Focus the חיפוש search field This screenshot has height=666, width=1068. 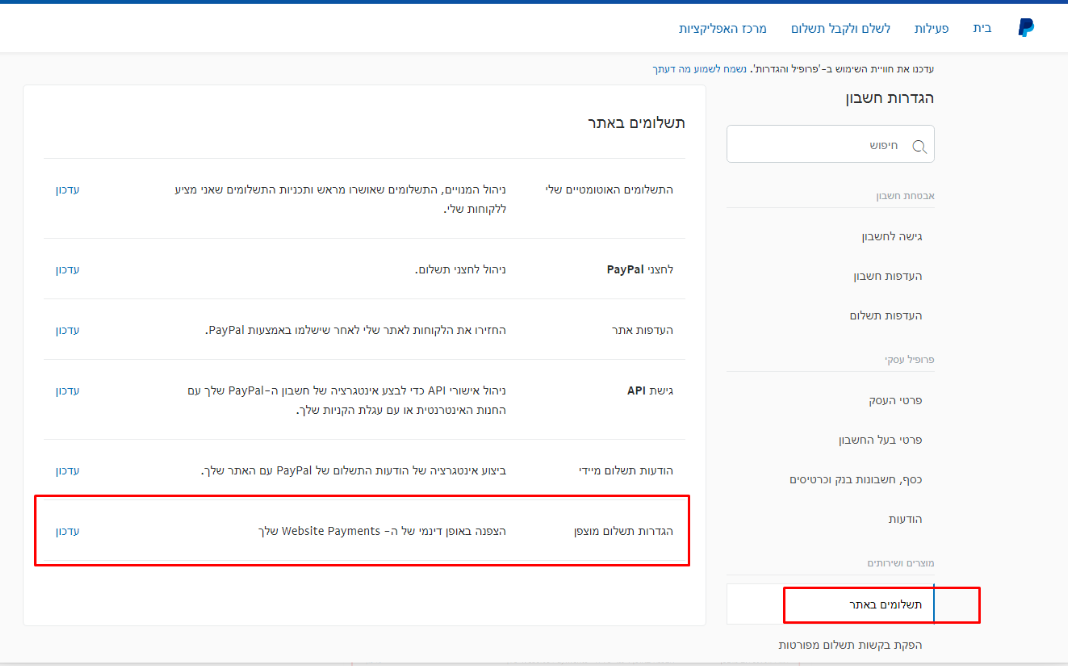tap(830, 144)
